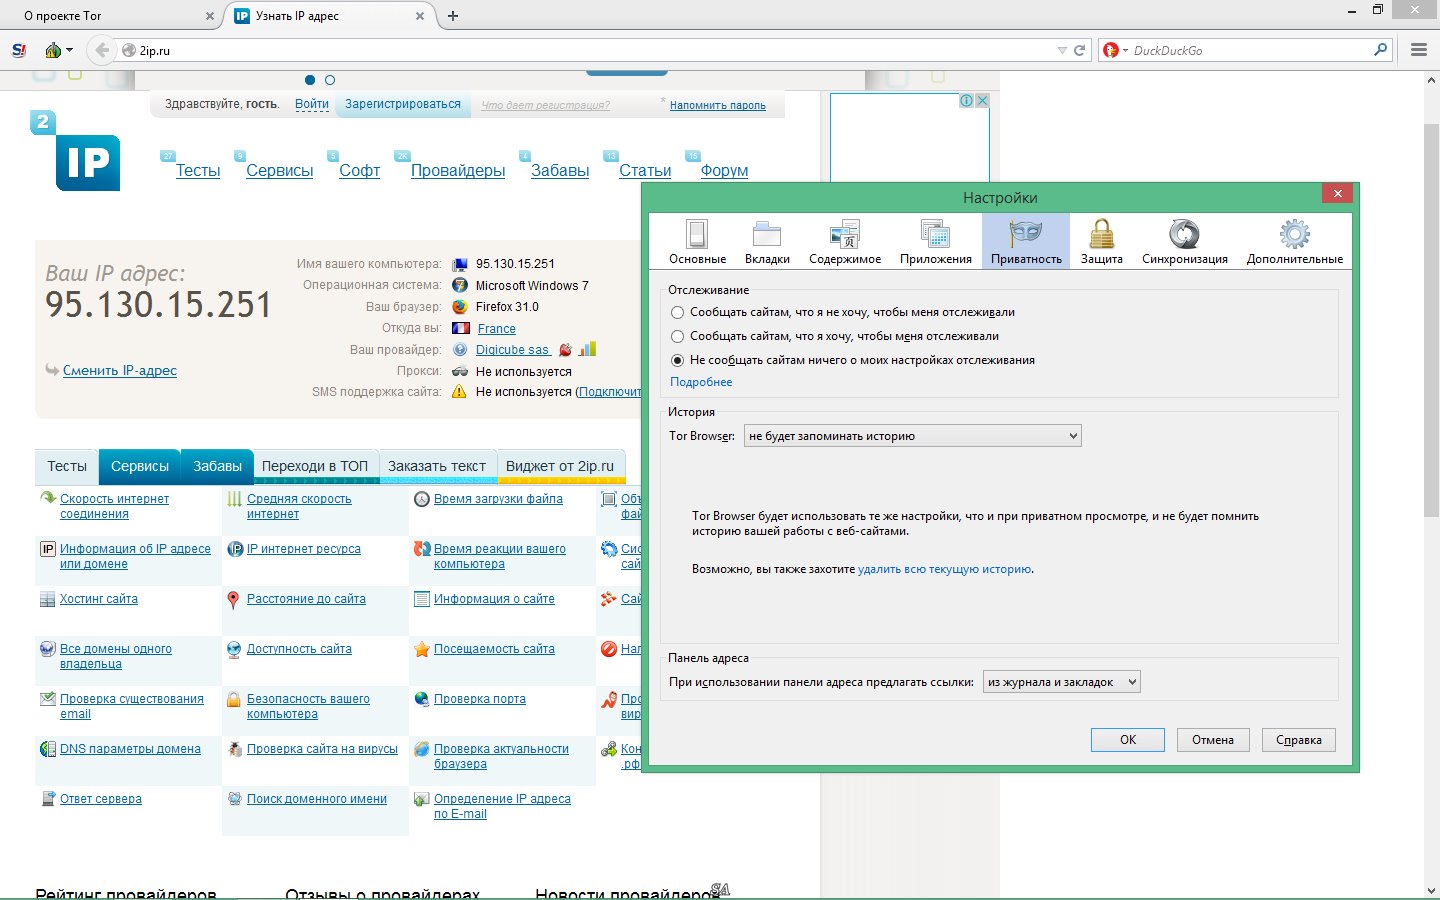
Task: Click the 2IP site logo
Action: (75, 151)
